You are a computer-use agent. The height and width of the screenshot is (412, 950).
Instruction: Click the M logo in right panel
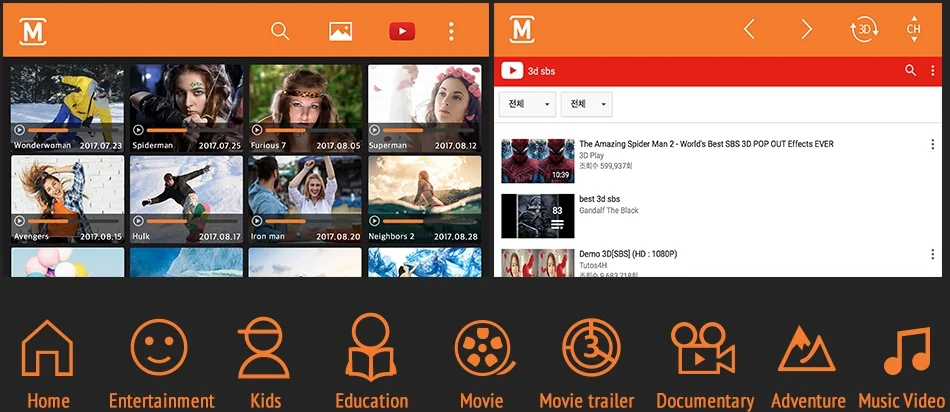[x=522, y=30]
